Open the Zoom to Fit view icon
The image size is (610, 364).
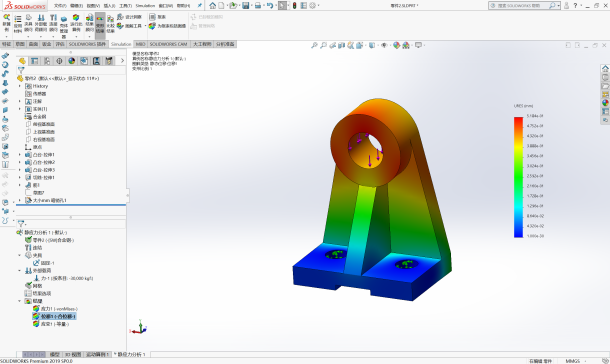click(314, 46)
